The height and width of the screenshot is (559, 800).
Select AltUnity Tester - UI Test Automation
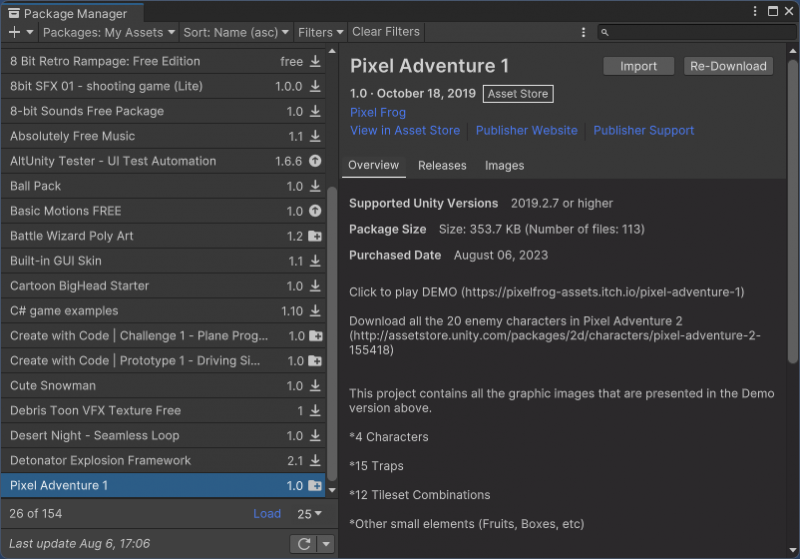(x=163, y=161)
